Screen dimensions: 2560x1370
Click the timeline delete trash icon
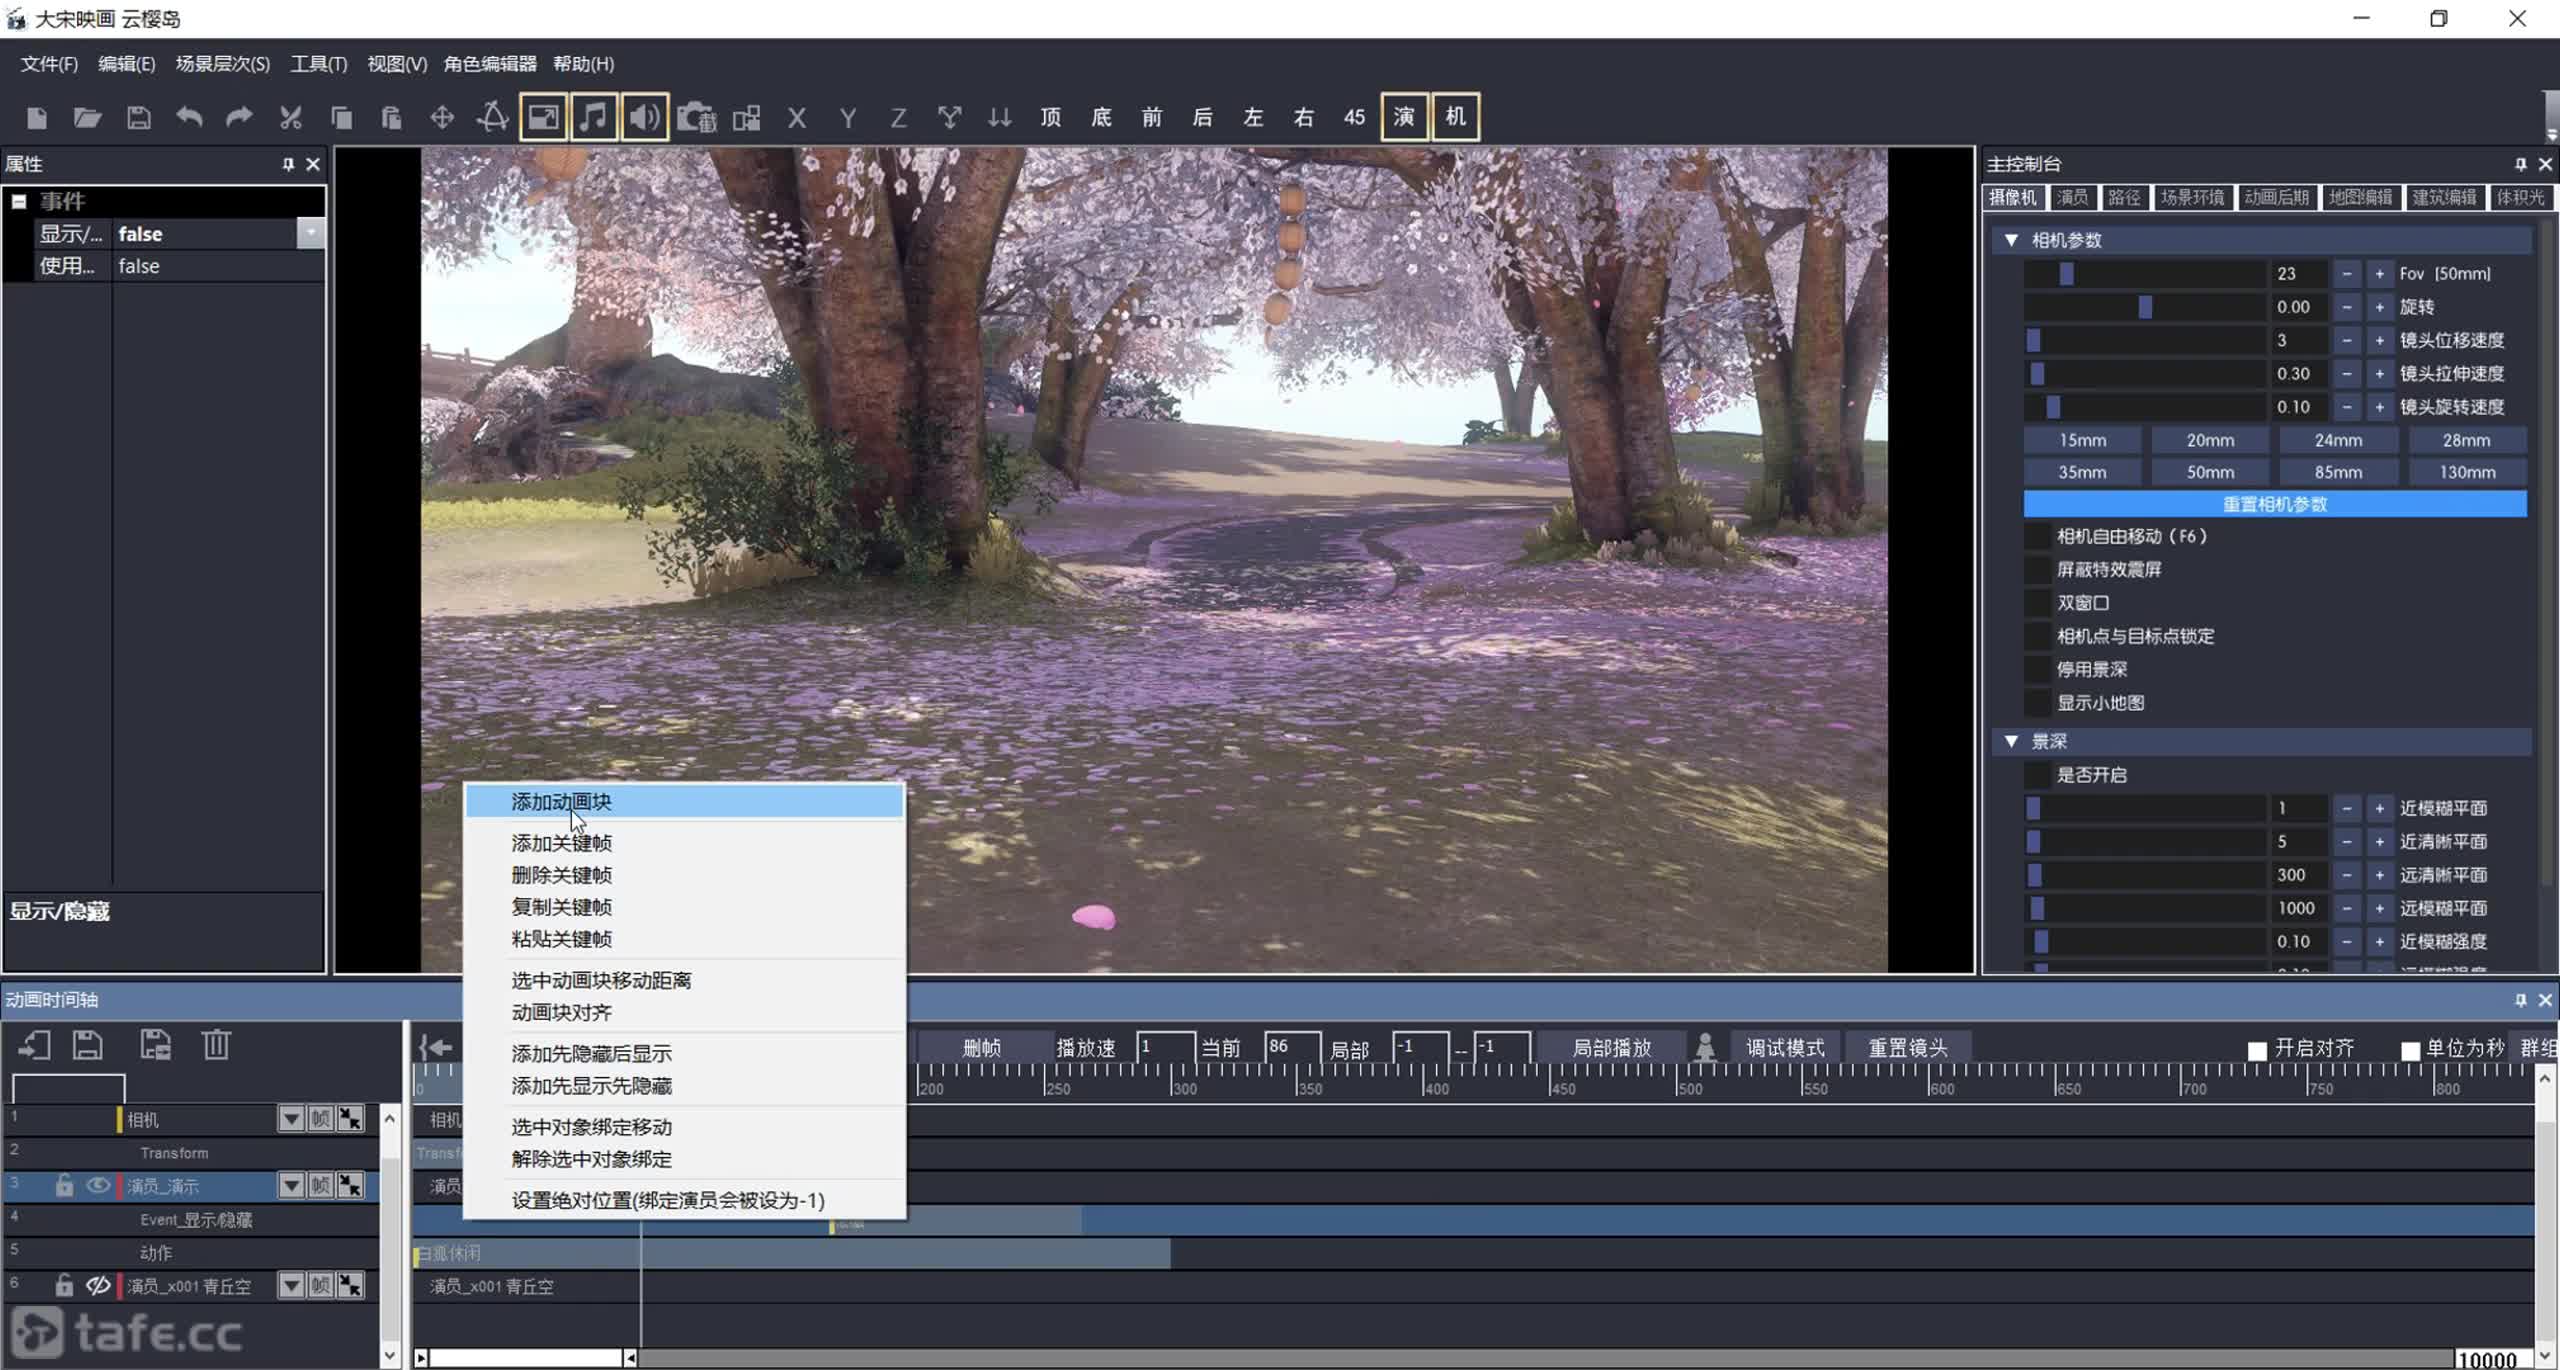216,1045
